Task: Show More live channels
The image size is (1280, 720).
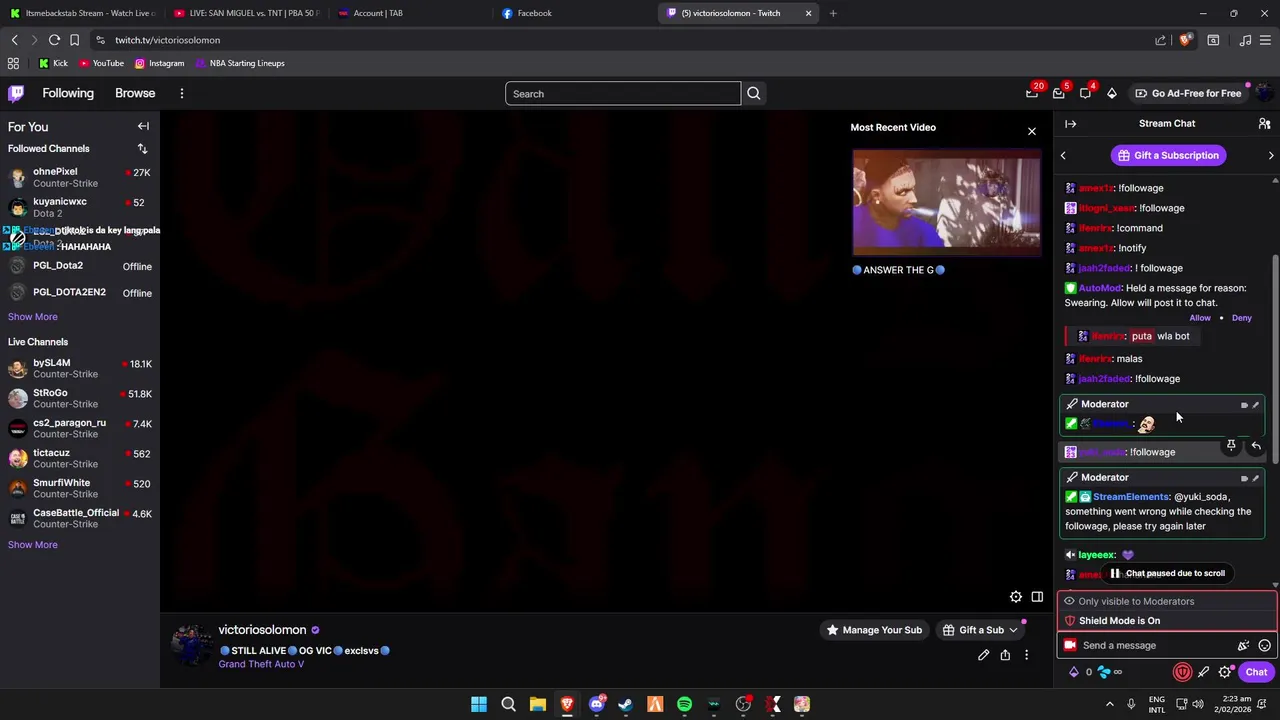Action: coord(33,545)
